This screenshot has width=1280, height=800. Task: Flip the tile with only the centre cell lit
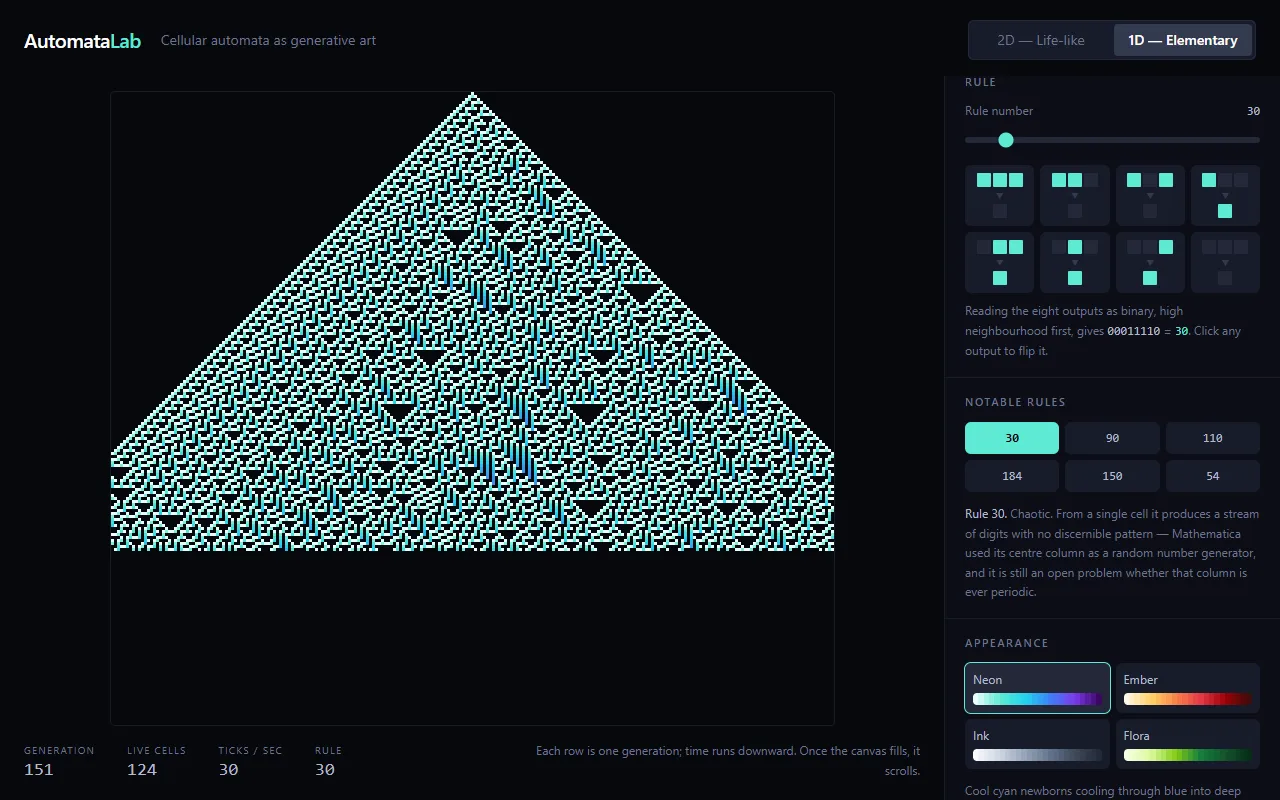(1075, 262)
